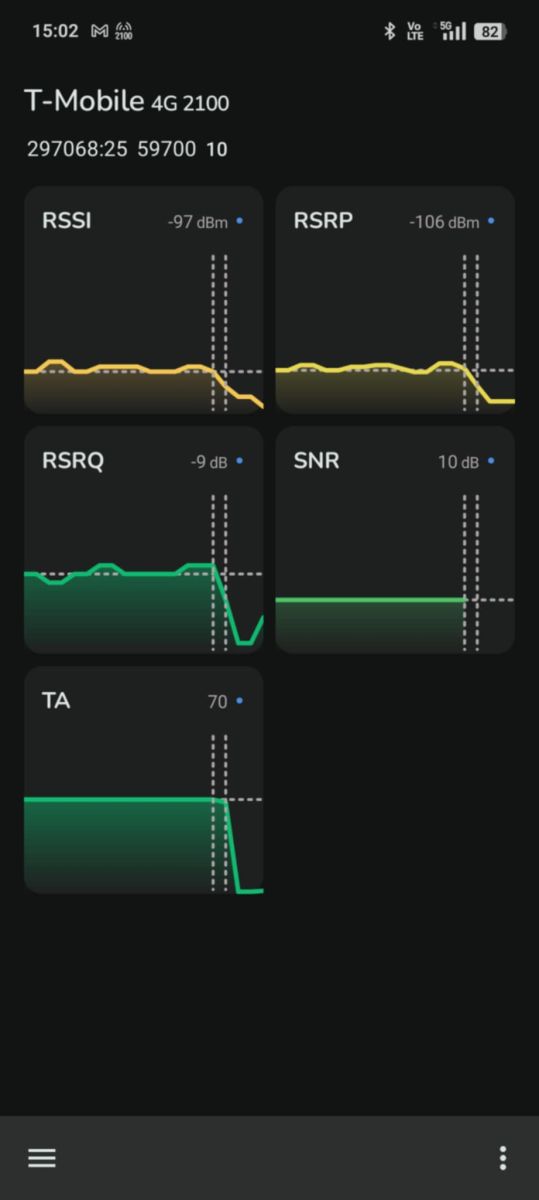Tap the 5G signal strength icon
The width and height of the screenshot is (539, 1200).
[454, 31]
